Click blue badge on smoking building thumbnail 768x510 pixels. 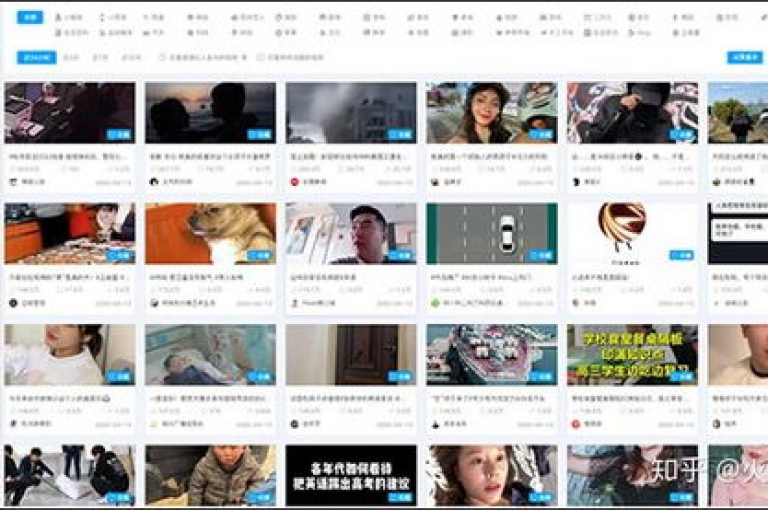pos(401,134)
